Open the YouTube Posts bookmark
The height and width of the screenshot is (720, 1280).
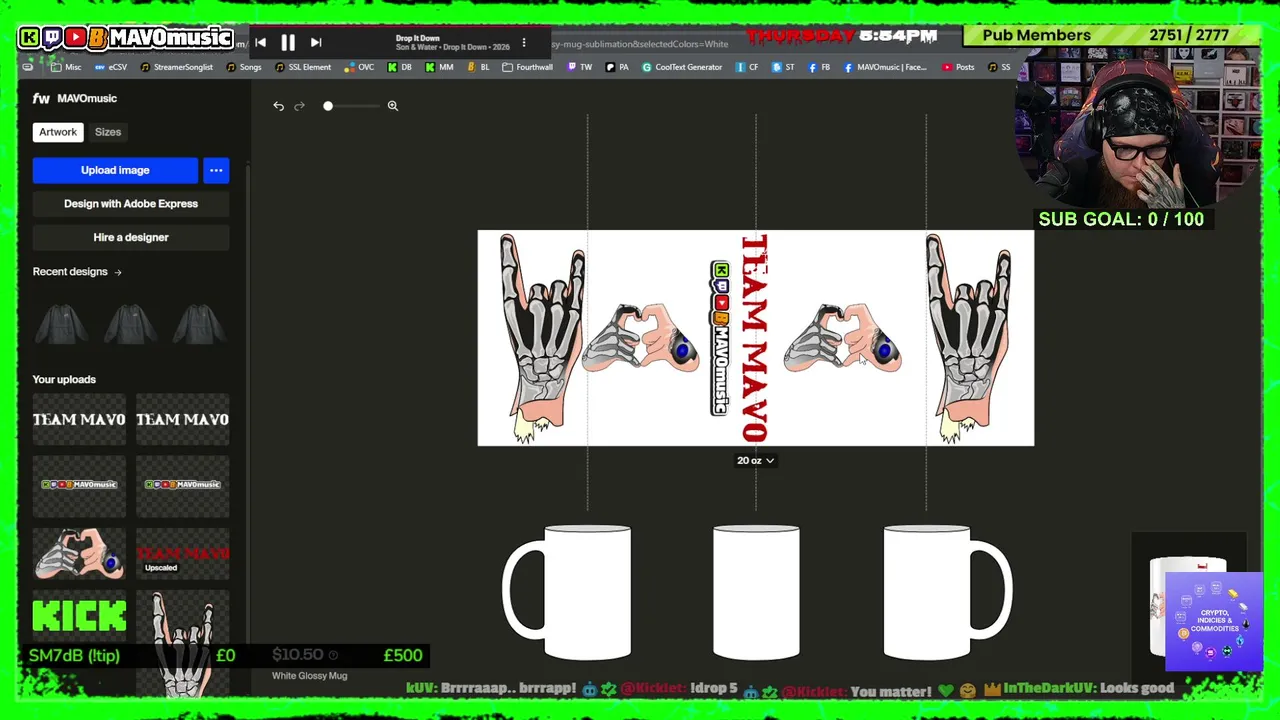pyautogui.click(x=958, y=67)
